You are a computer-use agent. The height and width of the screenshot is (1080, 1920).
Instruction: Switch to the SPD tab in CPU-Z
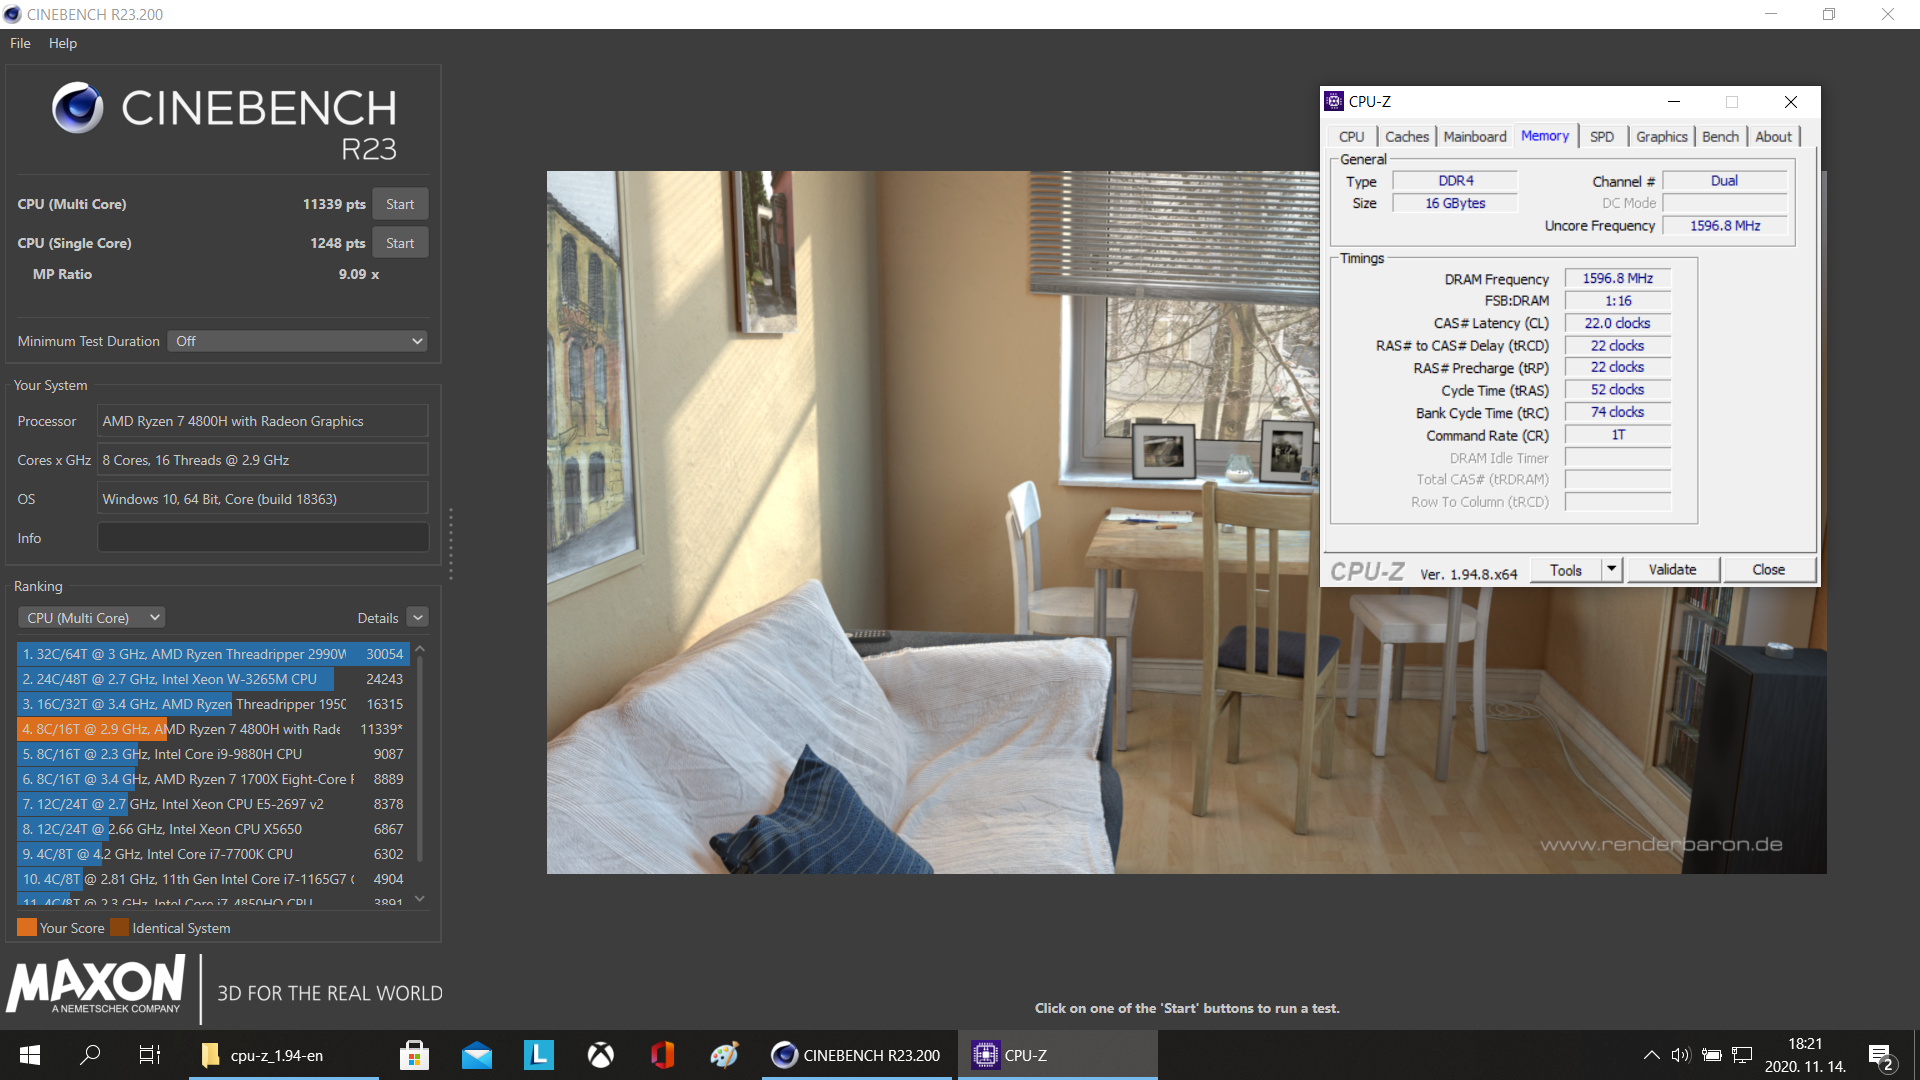(x=1602, y=137)
